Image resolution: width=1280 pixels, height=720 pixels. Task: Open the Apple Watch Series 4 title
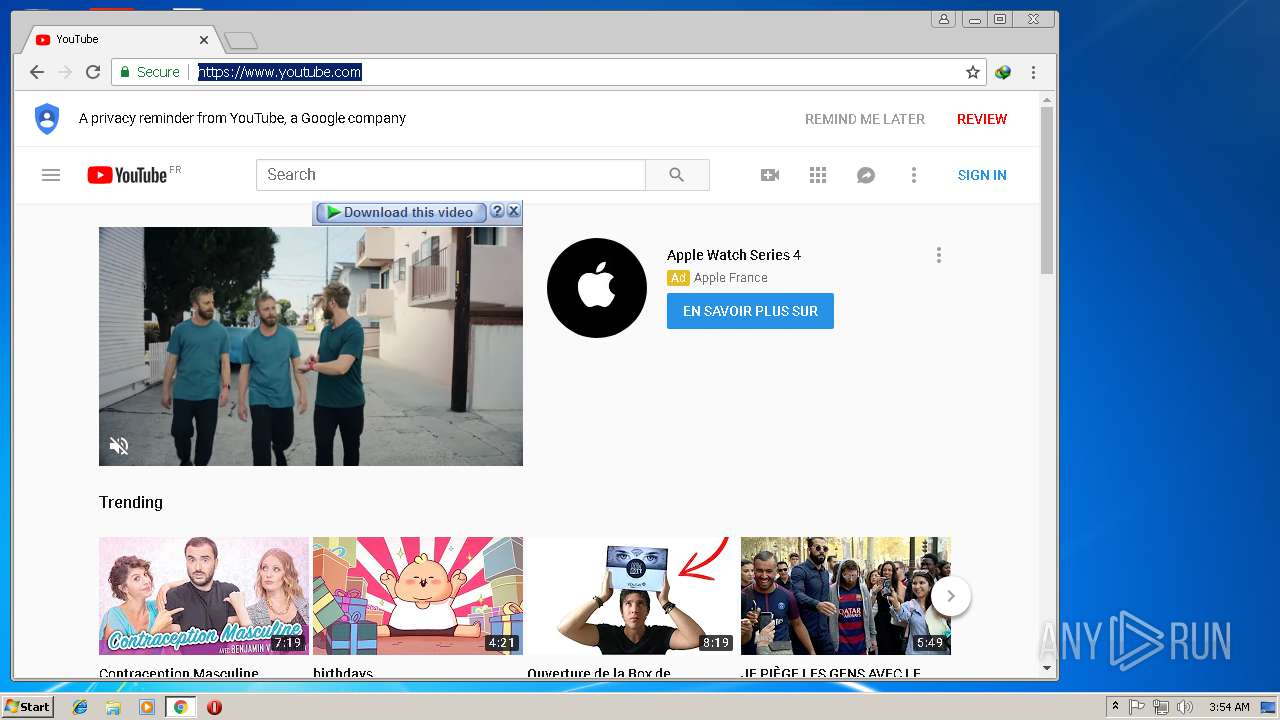click(x=734, y=255)
